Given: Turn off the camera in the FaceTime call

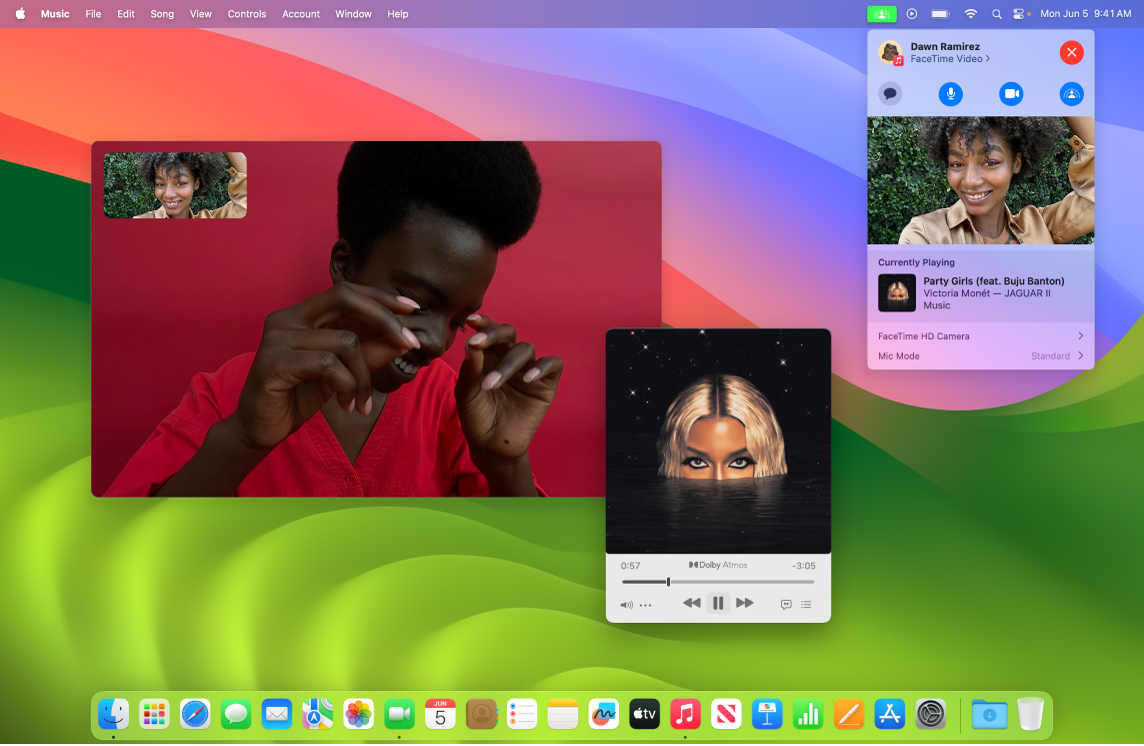Looking at the screenshot, I should pyautogui.click(x=1011, y=94).
